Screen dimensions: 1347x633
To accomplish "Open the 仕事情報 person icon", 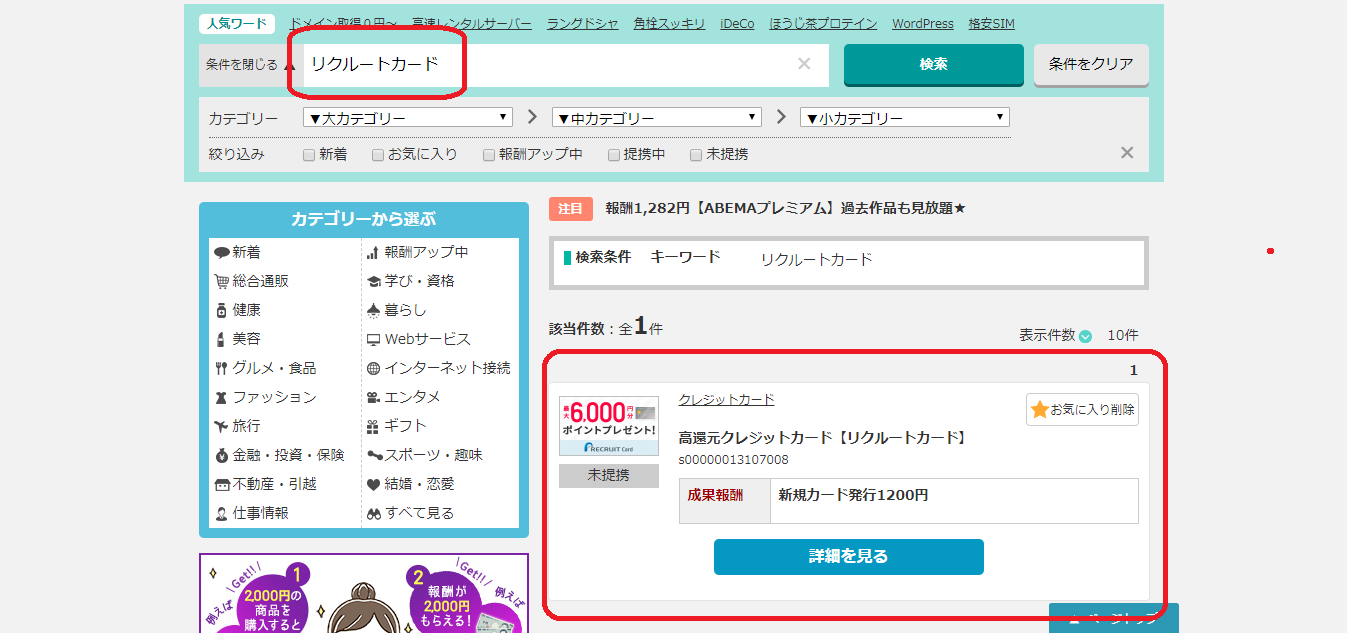I will click(222, 514).
